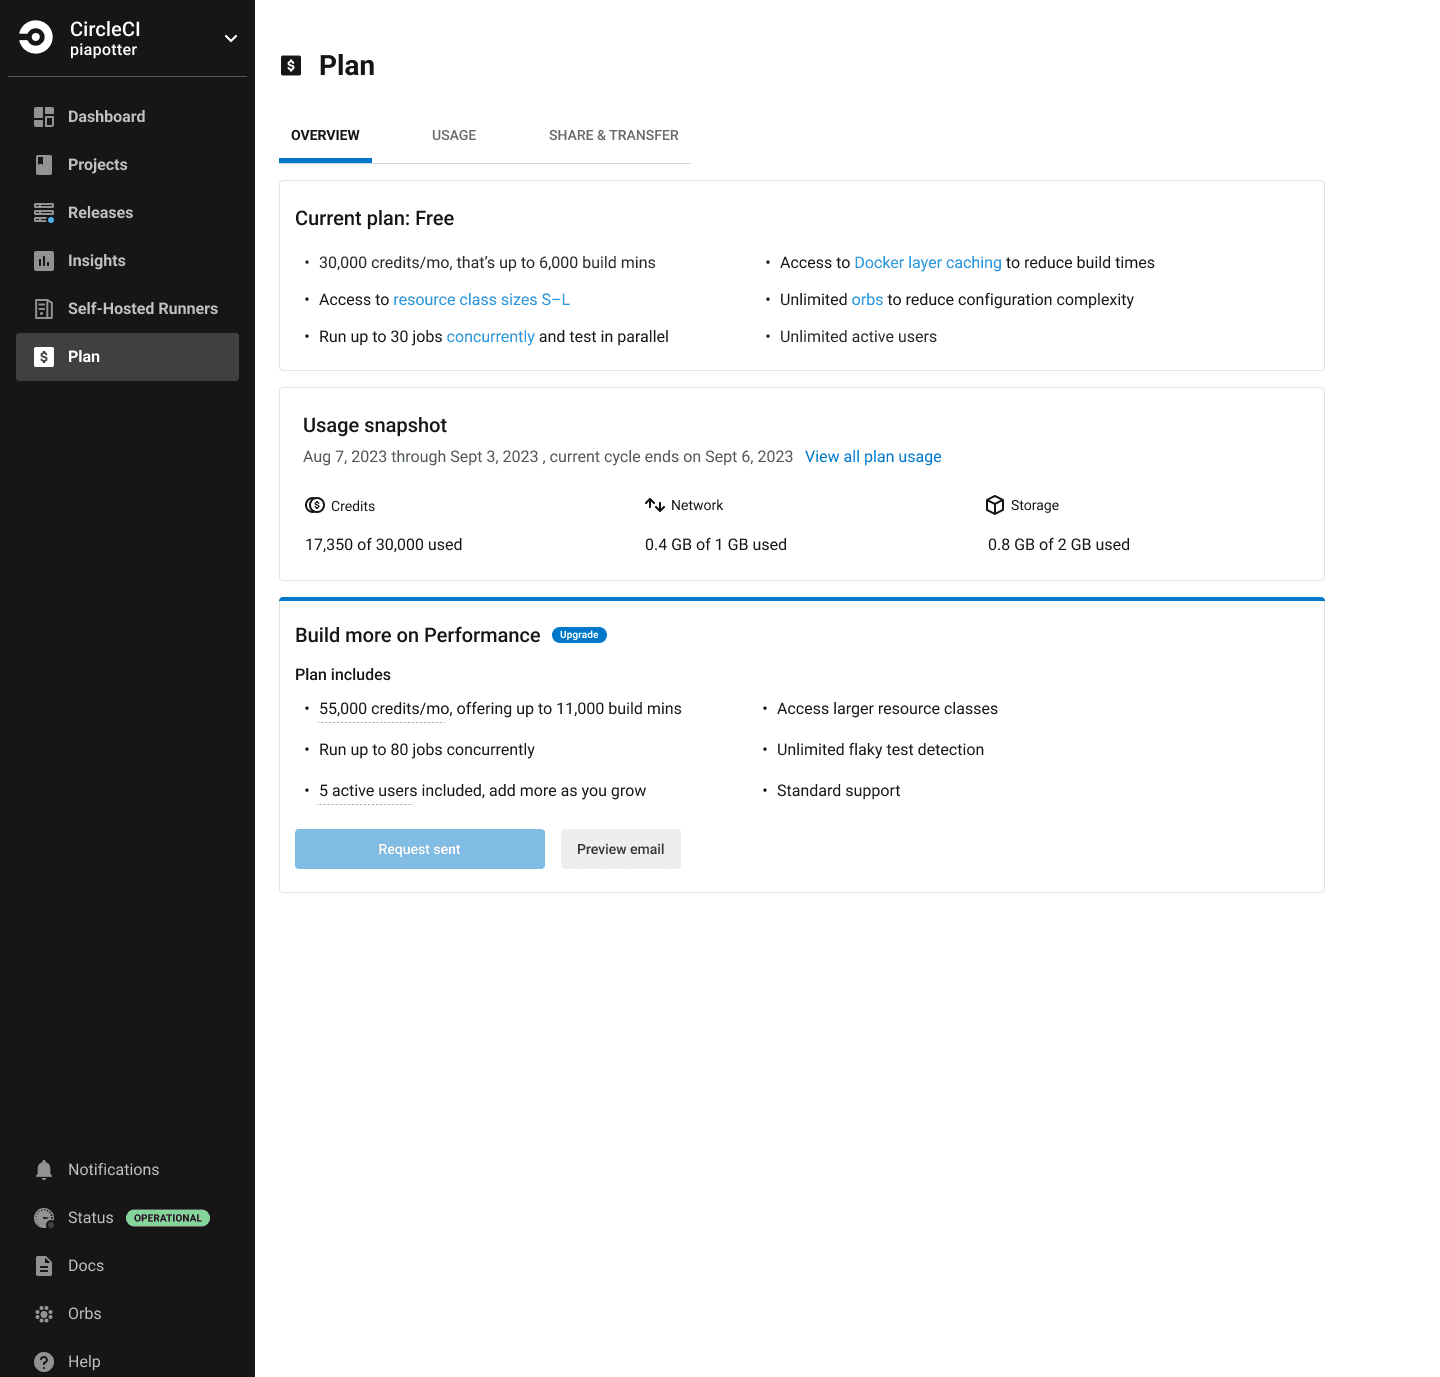Click the CircleCI logo icon

click(36, 38)
